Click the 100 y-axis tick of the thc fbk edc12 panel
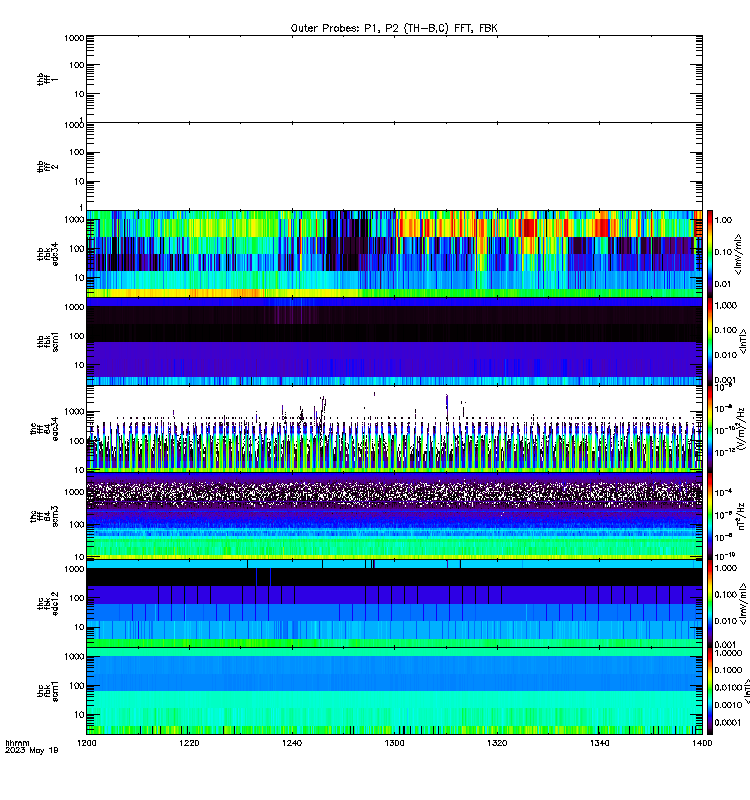This screenshot has width=750, height=800. [77, 598]
